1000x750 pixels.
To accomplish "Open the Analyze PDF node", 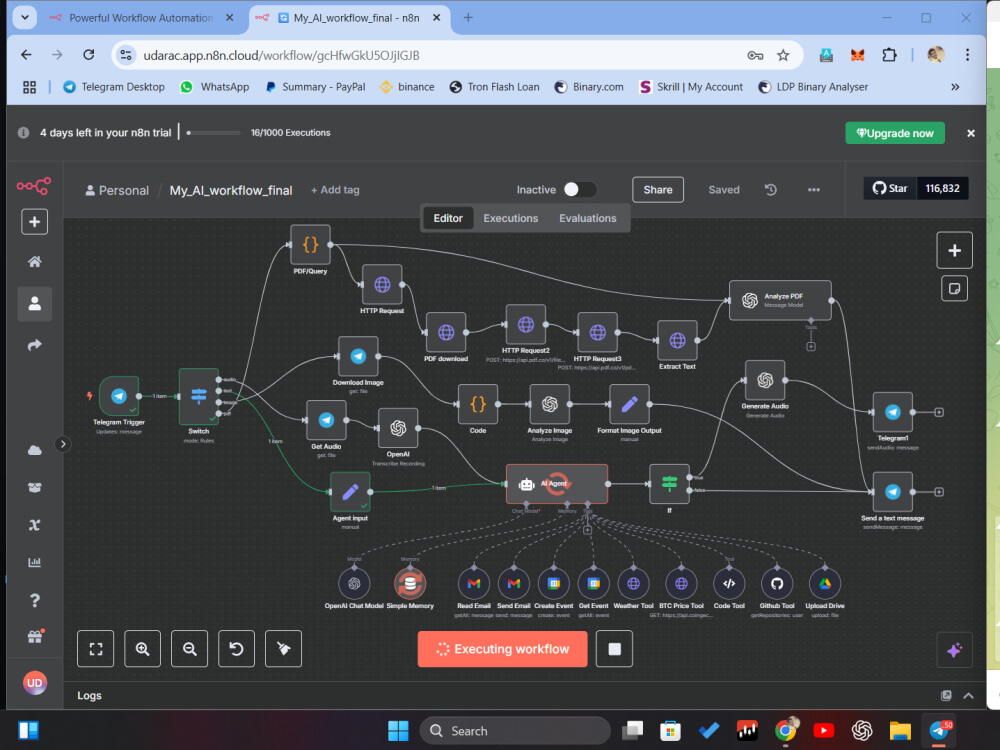I will pyautogui.click(x=780, y=300).
